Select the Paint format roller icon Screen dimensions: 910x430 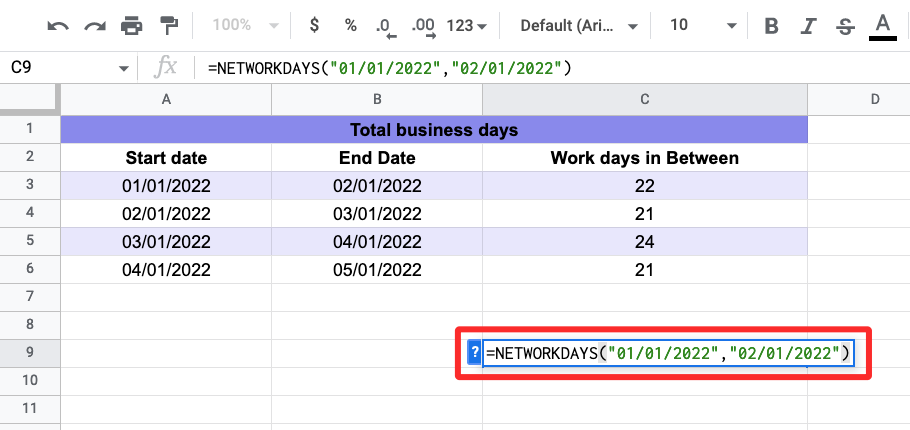click(168, 25)
